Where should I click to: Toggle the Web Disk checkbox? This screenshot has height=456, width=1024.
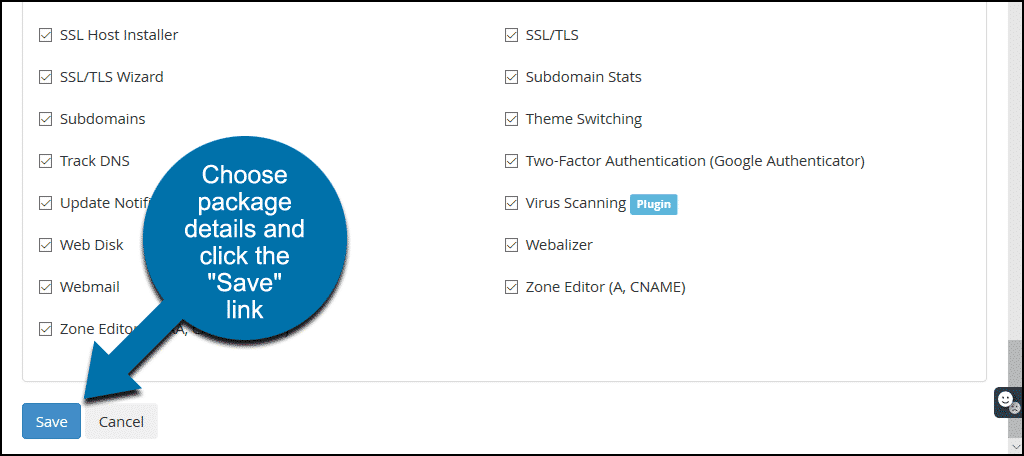coord(45,246)
